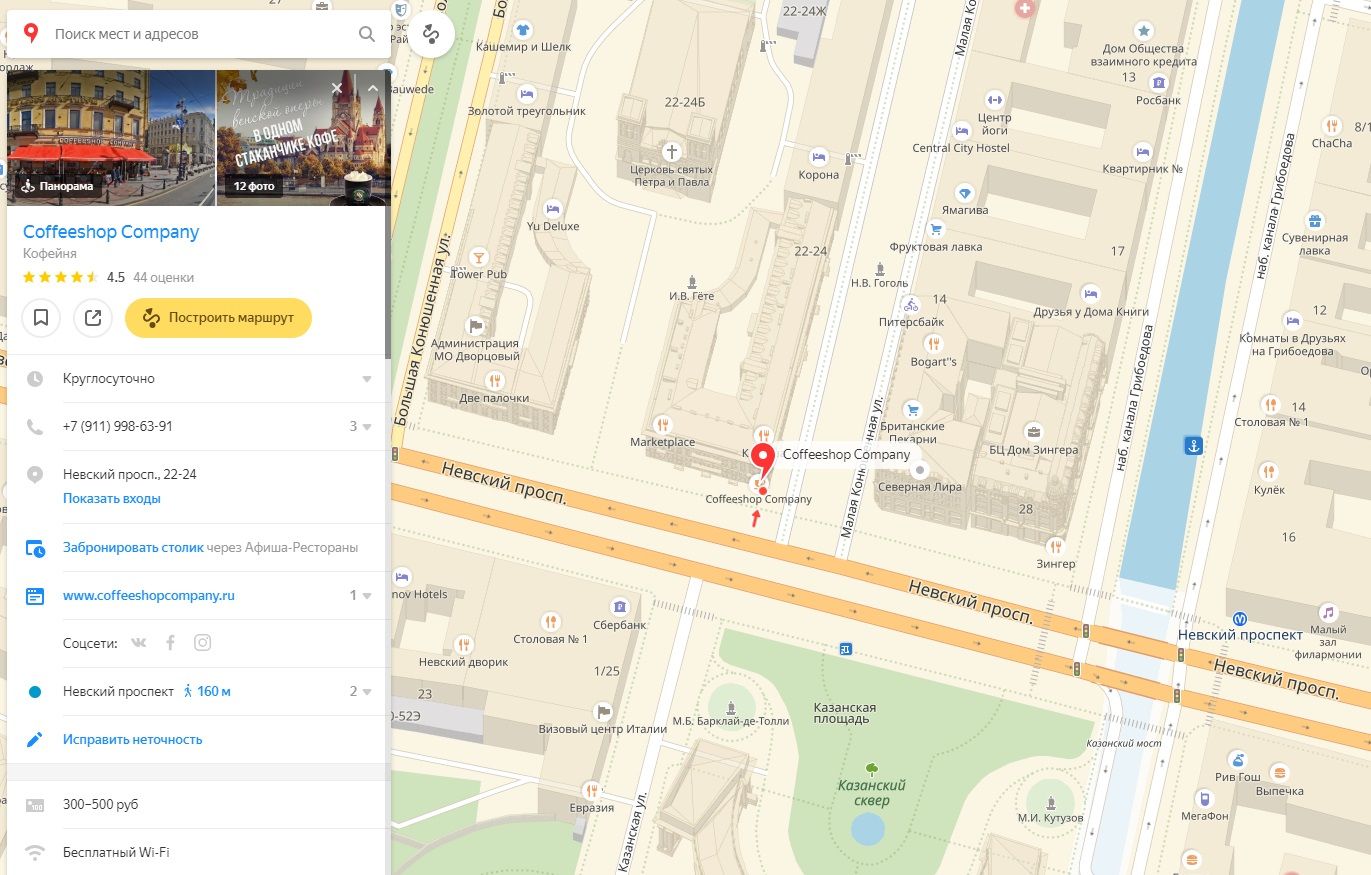Click the search magnifier icon
Image resolution: width=1371 pixels, height=875 pixels.
click(366, 34)
